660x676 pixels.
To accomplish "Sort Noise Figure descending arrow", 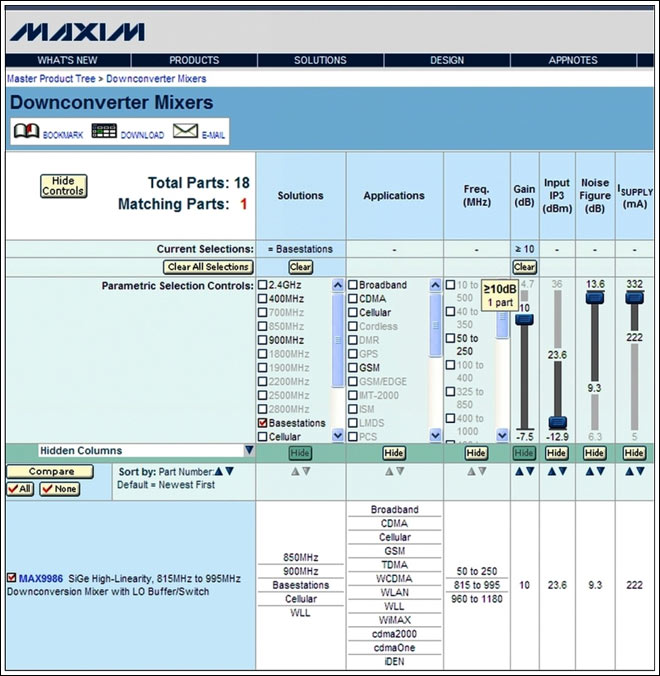I will coord(600,471).
